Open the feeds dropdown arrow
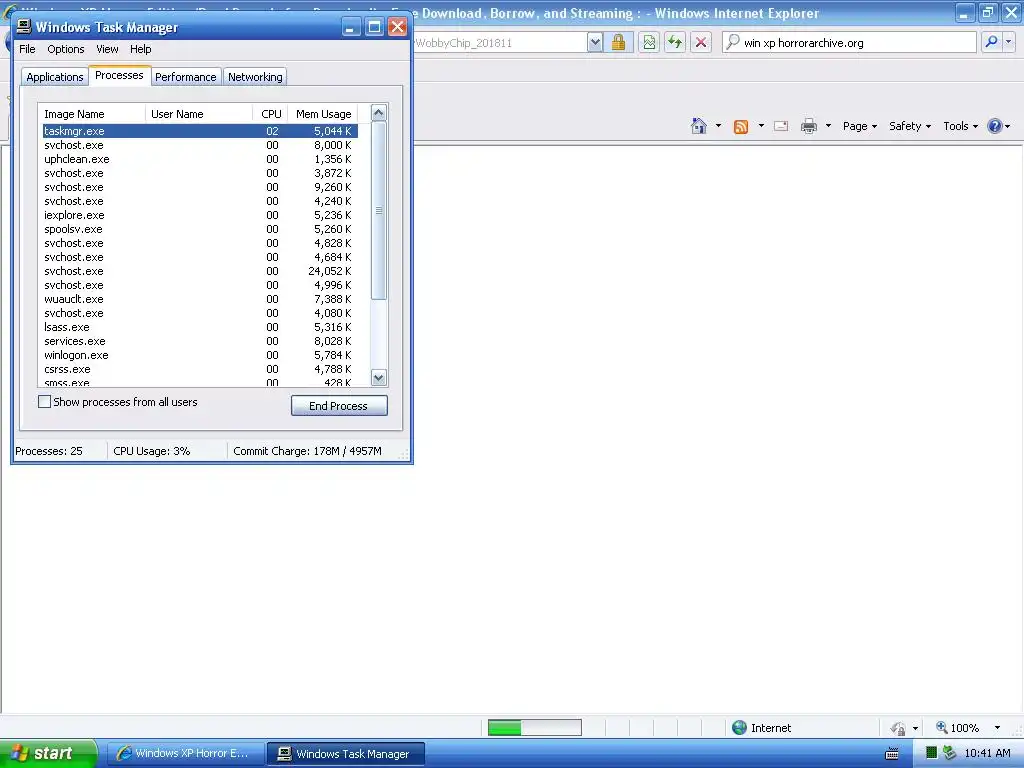Screen dimensions: 1024x768 761,126
